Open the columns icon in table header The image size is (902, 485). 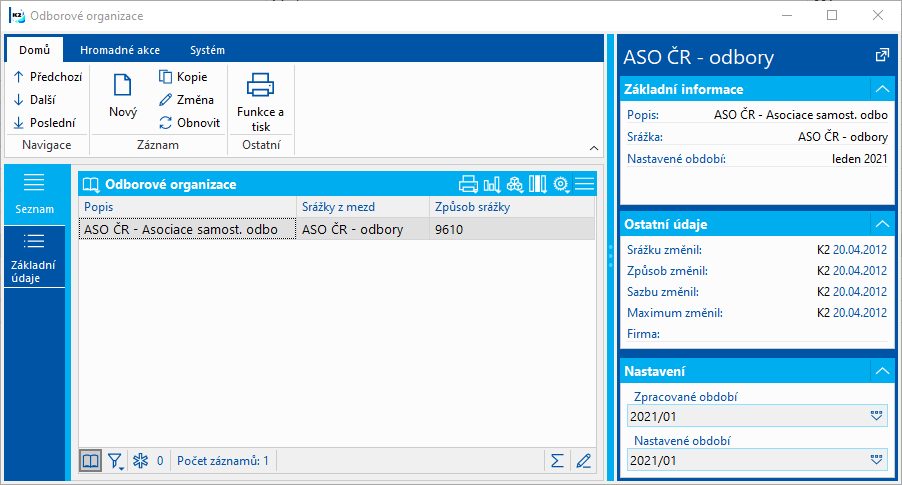[538, 184]
